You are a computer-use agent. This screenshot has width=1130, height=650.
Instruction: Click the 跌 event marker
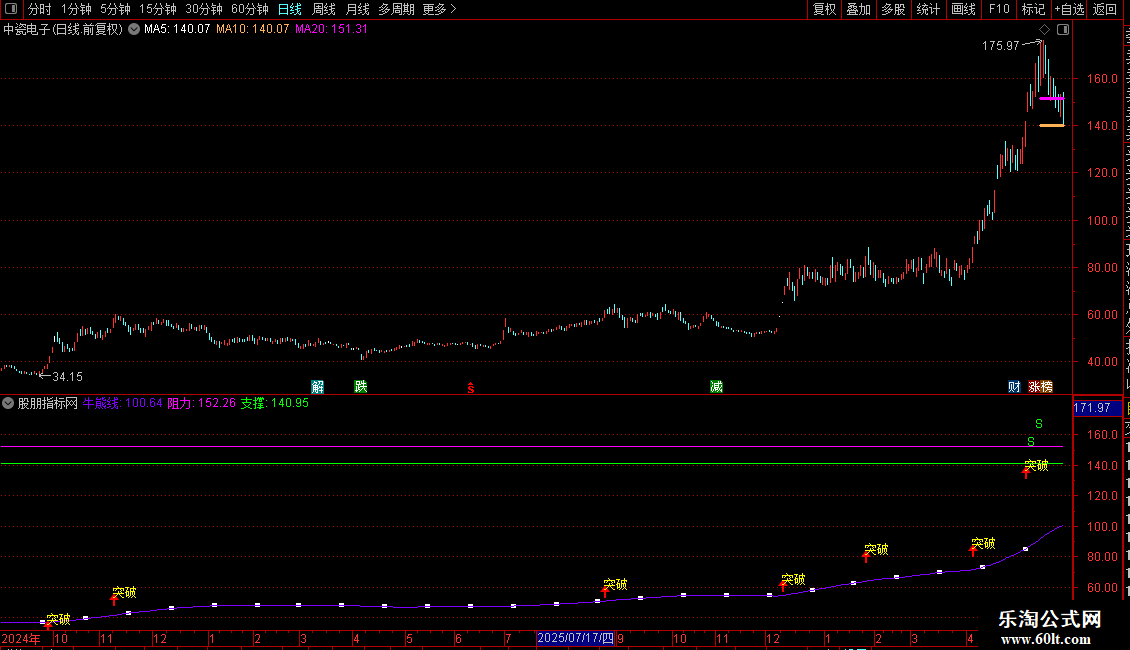coord(360,387)
